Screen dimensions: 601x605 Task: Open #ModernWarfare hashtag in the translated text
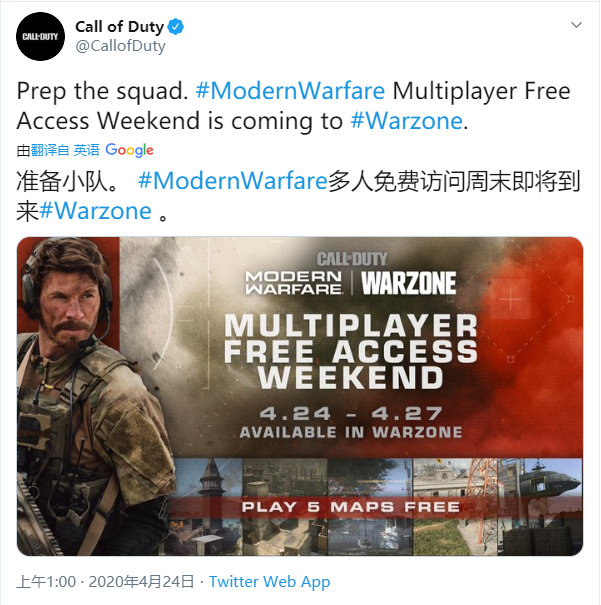233,181
